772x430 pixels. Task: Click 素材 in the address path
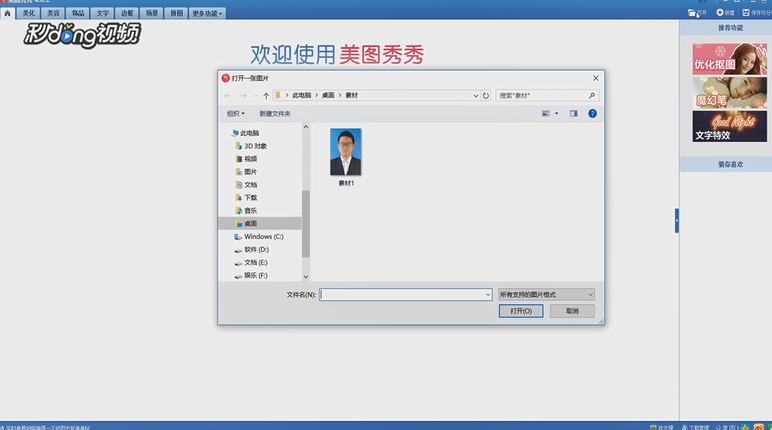352,96
